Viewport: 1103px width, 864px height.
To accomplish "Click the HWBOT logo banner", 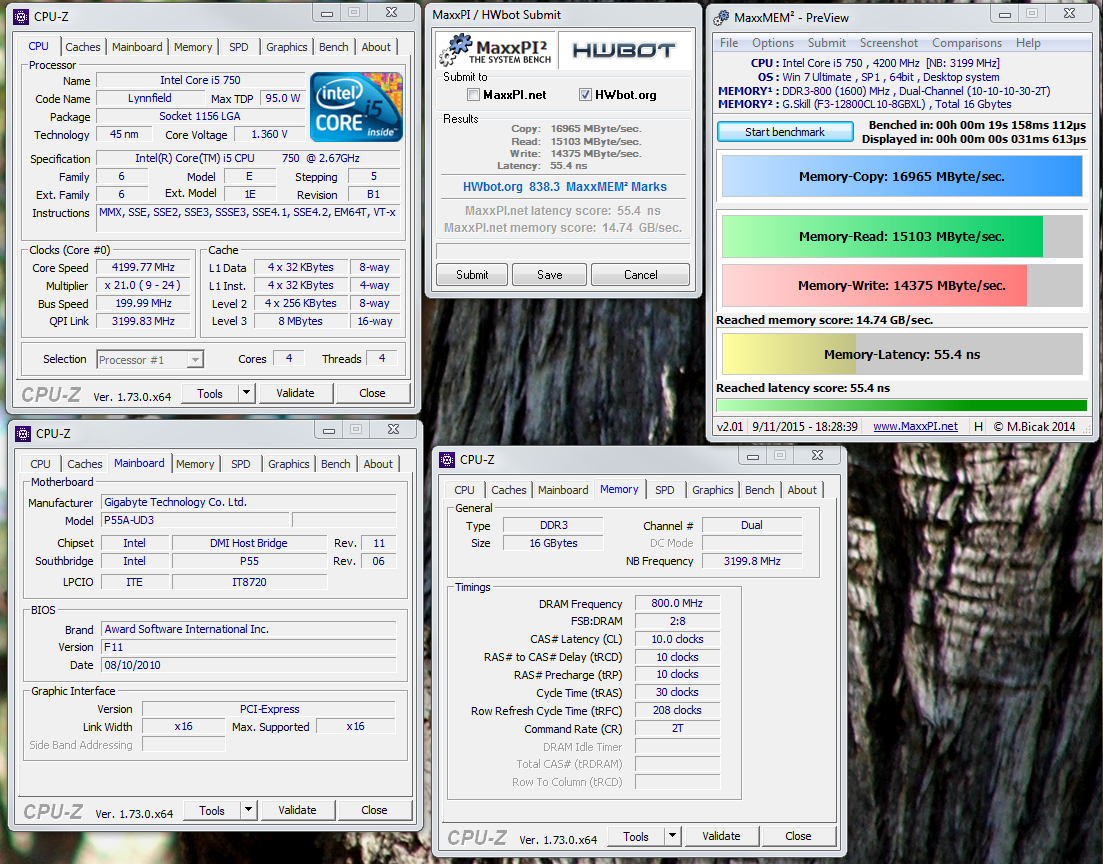I will [624, 50].
